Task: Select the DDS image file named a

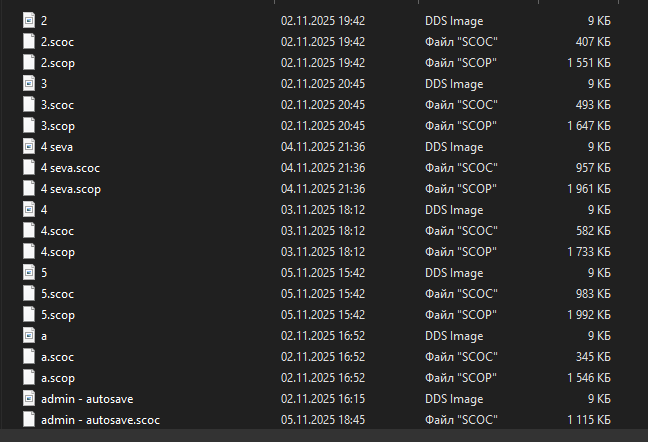Action: (45, 335)
